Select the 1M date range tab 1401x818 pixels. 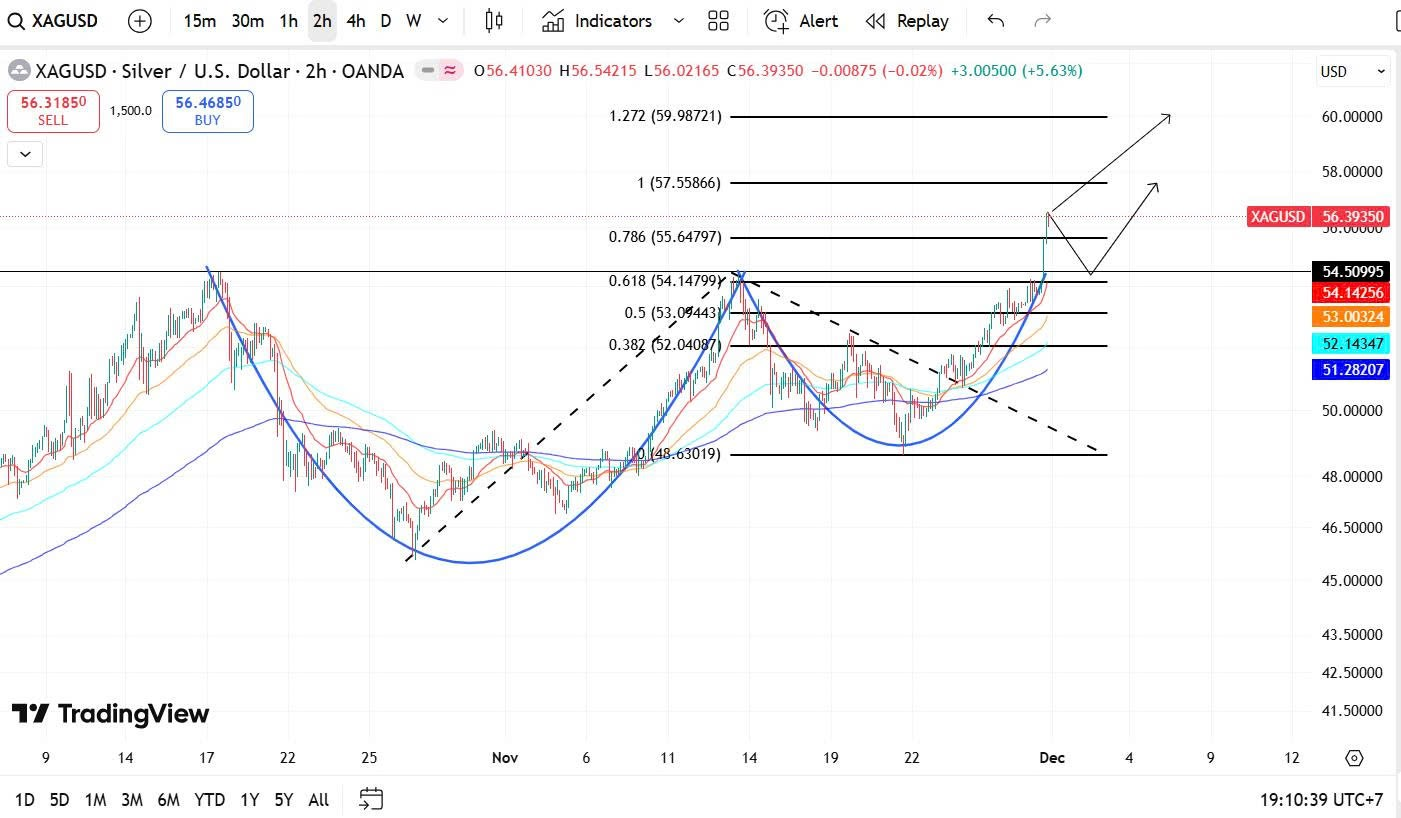tap(95, 799)
